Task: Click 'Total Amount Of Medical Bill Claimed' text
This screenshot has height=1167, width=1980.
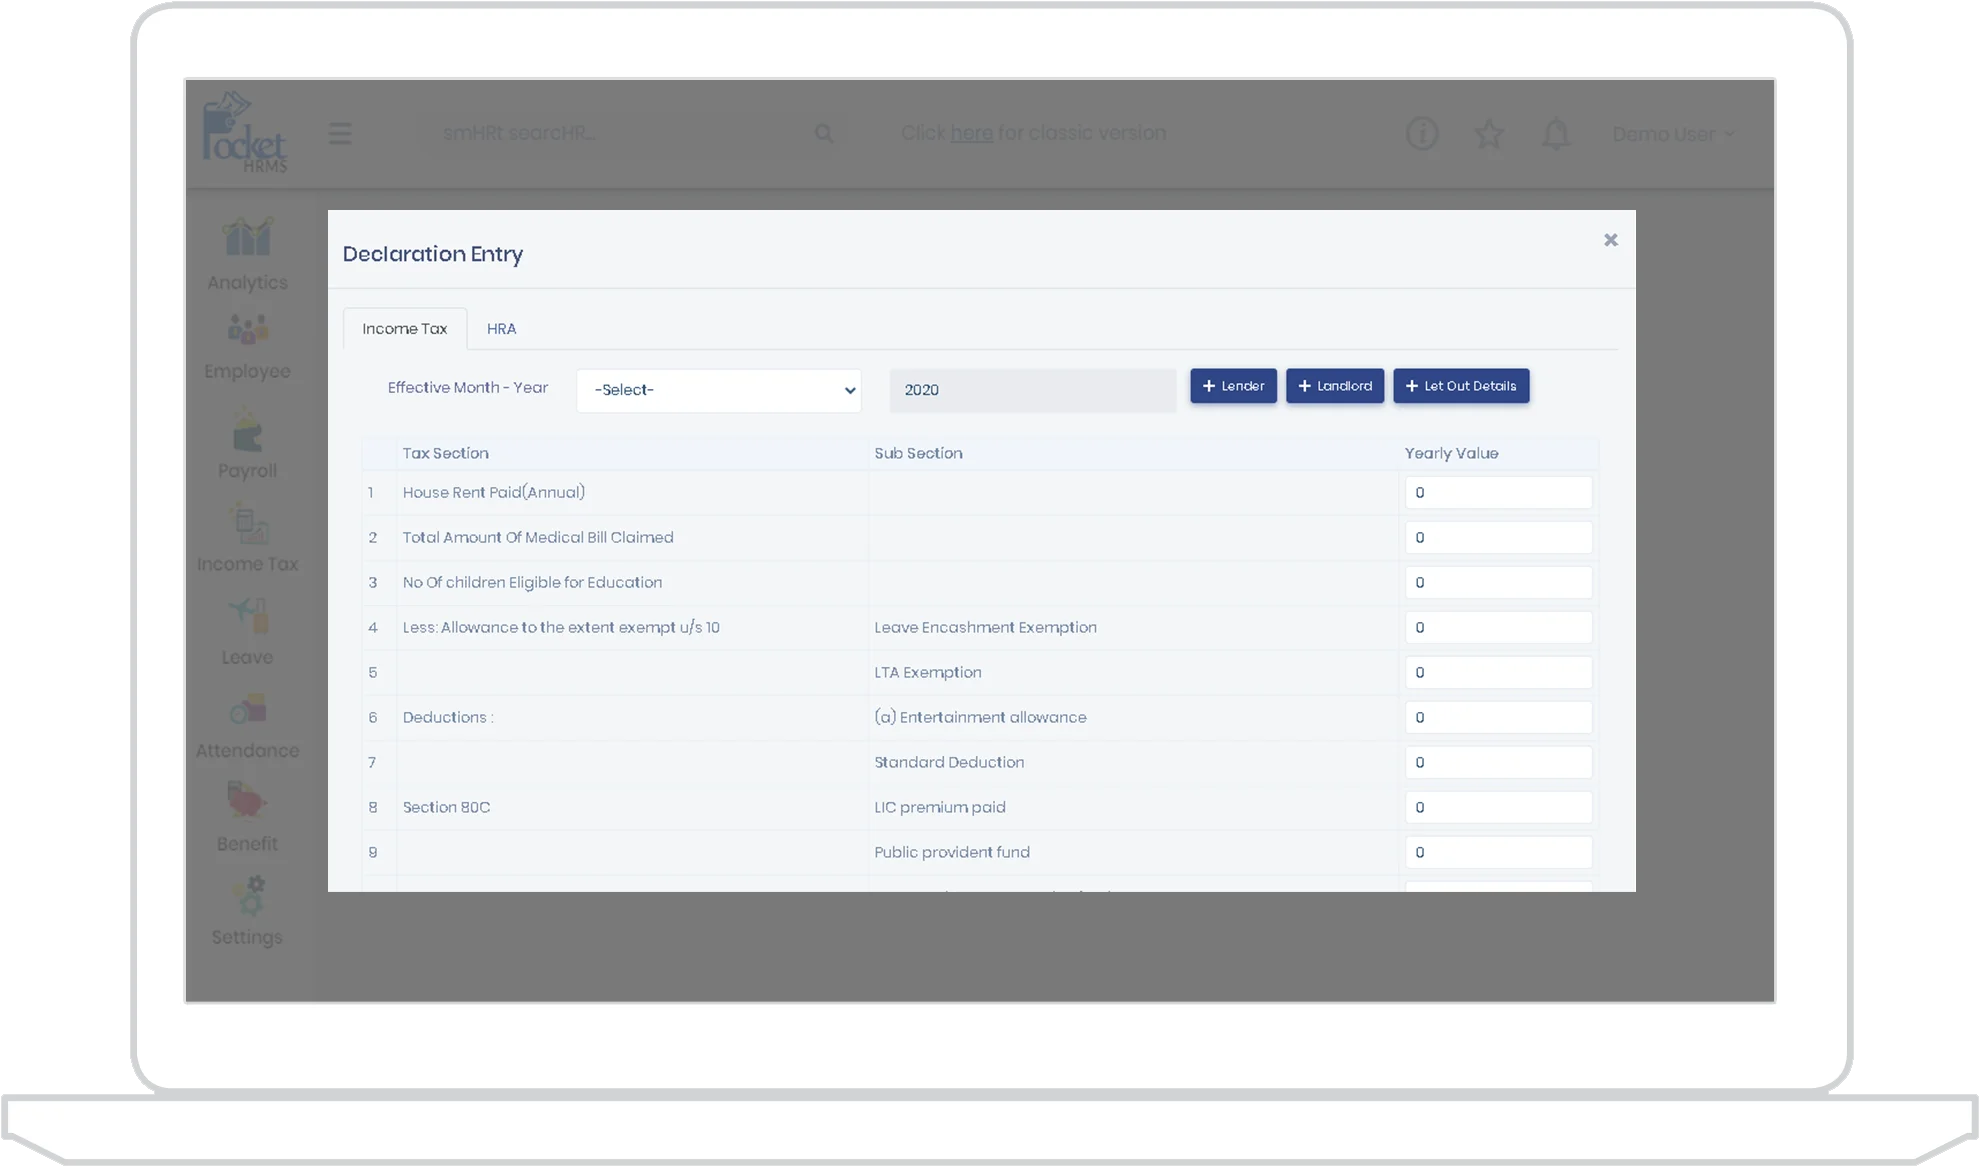Action: (x=538, y=538)
